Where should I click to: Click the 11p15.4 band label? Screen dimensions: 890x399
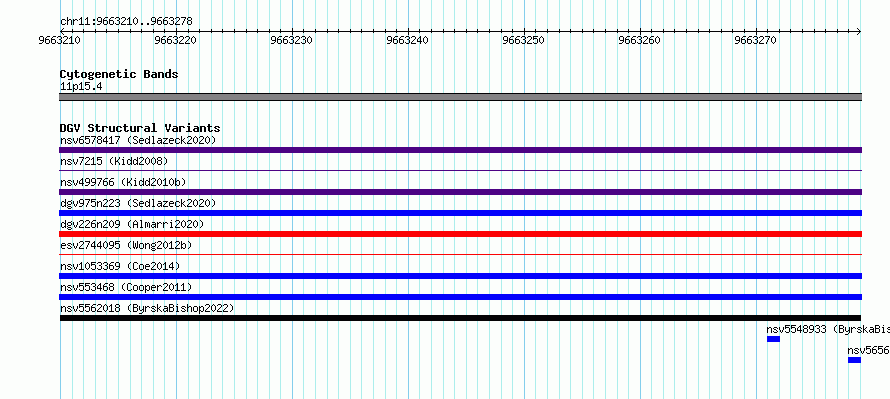pos(81,87)
